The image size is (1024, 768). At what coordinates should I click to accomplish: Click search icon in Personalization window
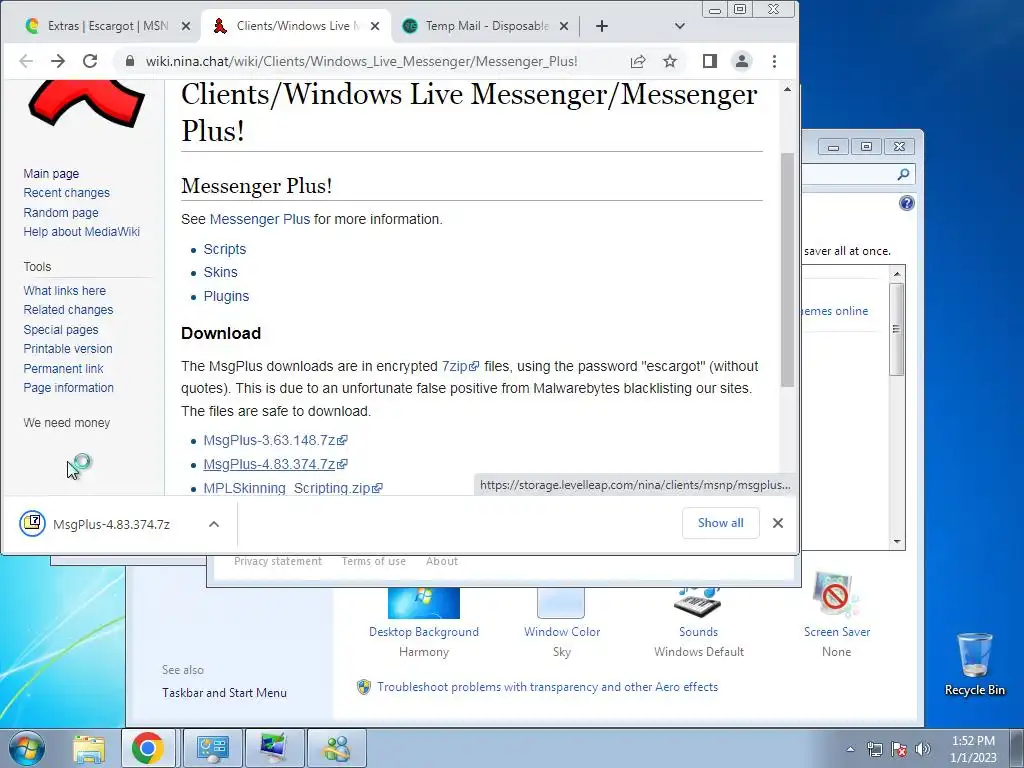[903, 174]
